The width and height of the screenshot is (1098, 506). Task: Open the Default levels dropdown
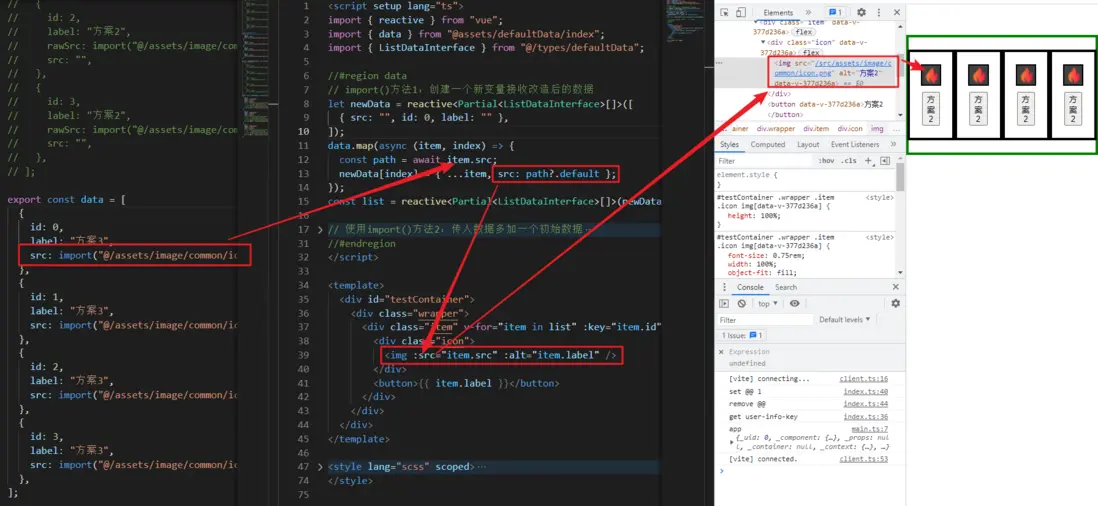pos(845,320)
